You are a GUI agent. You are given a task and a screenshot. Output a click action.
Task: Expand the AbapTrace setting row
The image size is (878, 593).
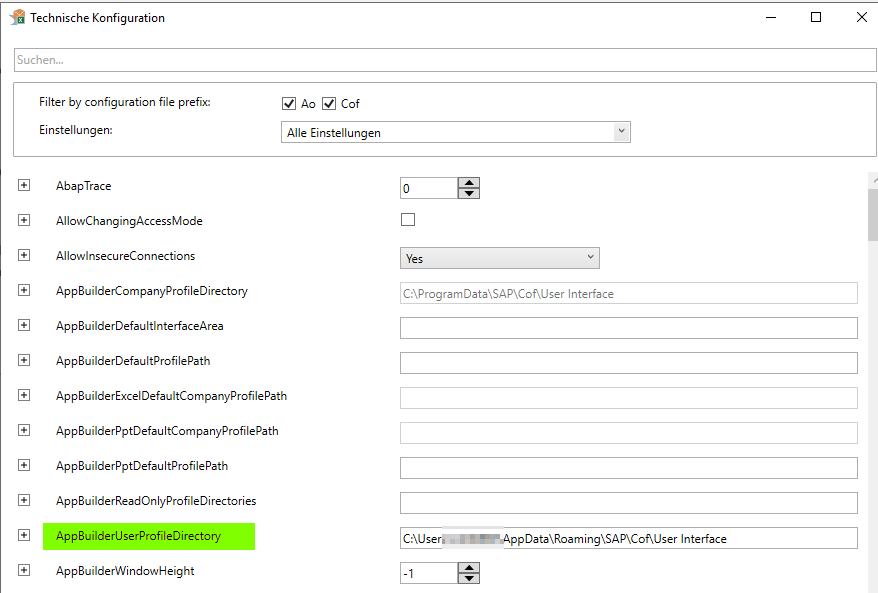[x=24, y=186]
